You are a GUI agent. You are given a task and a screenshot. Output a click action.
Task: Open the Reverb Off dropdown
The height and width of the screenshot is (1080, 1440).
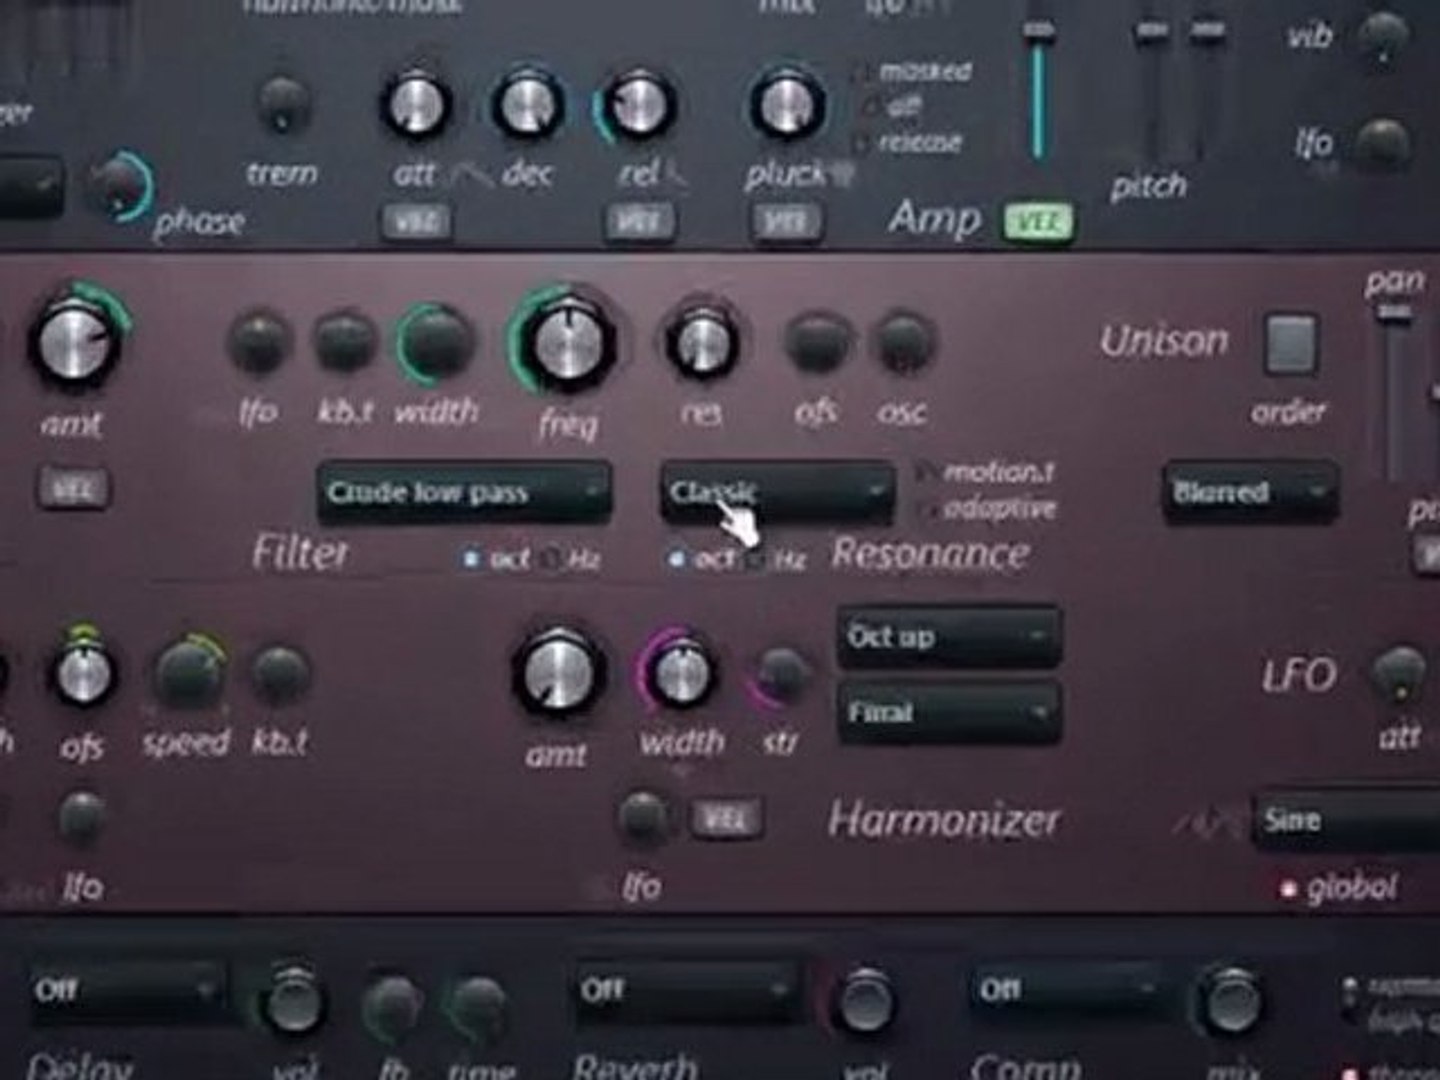click(x=686, y=991)
